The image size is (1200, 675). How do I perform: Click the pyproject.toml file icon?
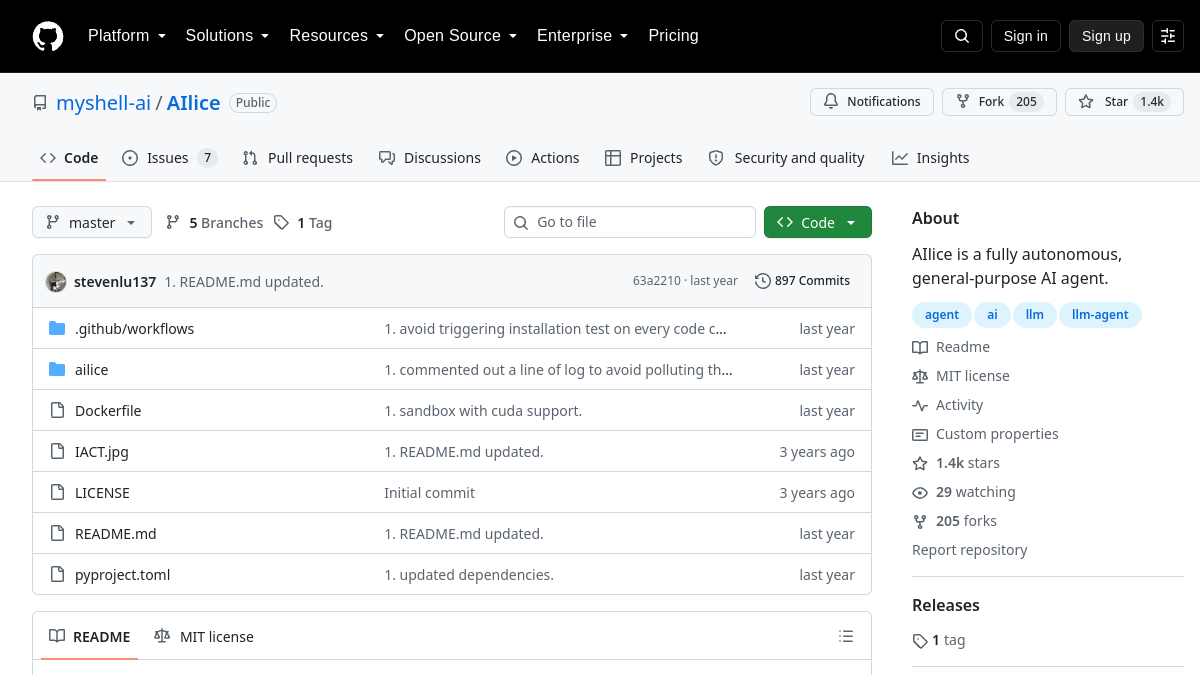tap(57, 574)
